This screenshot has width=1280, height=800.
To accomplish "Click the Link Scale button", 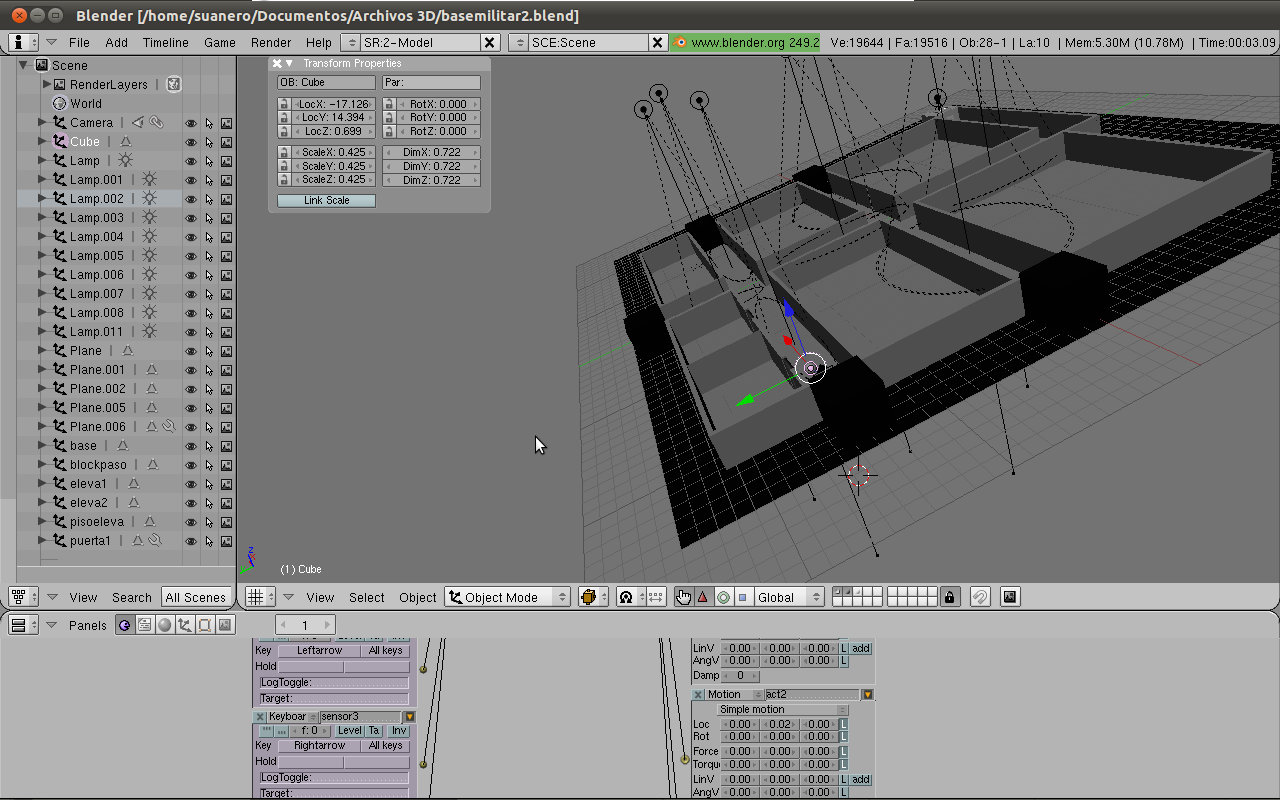I will point(326,200).
